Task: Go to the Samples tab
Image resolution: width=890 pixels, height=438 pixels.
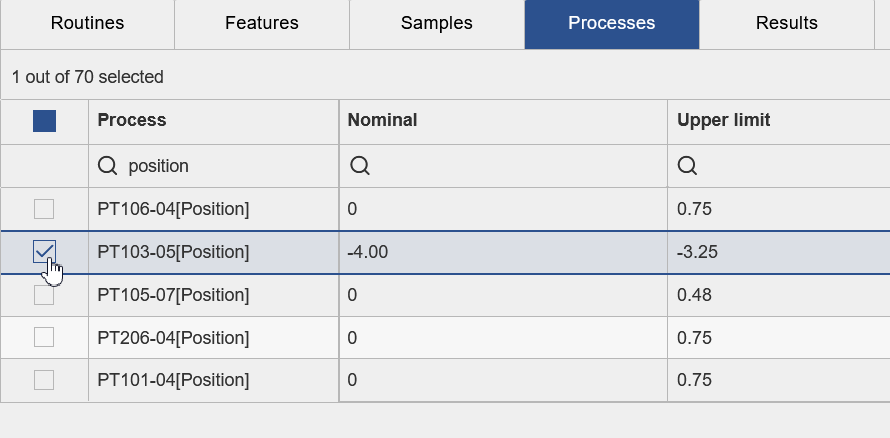Action: 436,23
